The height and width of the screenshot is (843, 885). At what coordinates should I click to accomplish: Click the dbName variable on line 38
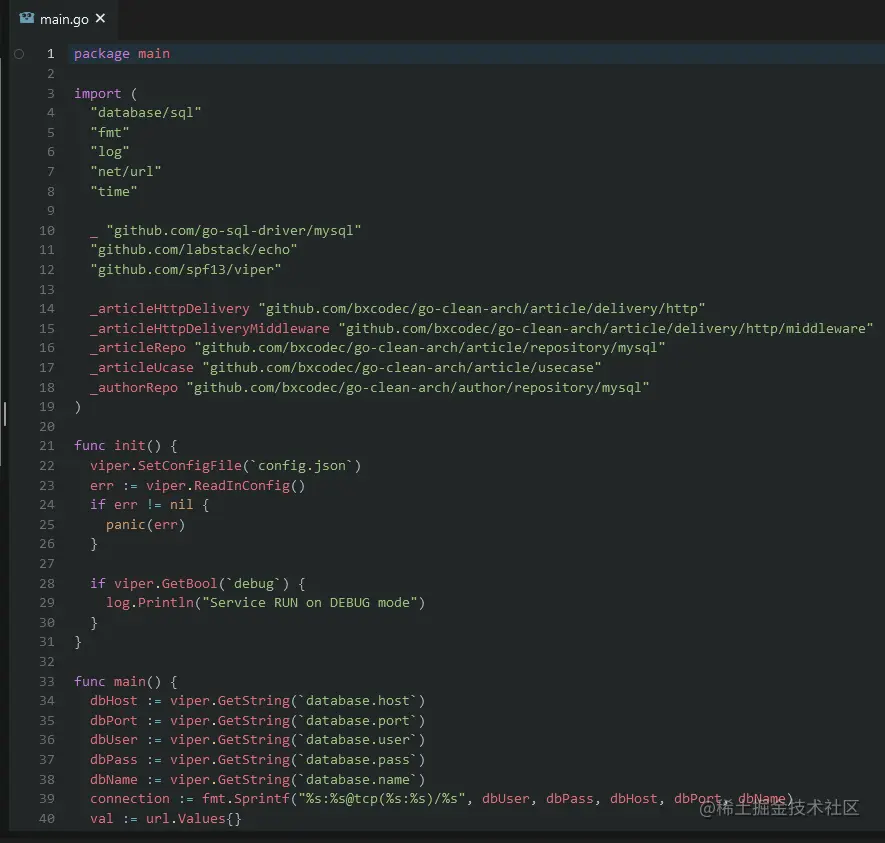[113, 780]
